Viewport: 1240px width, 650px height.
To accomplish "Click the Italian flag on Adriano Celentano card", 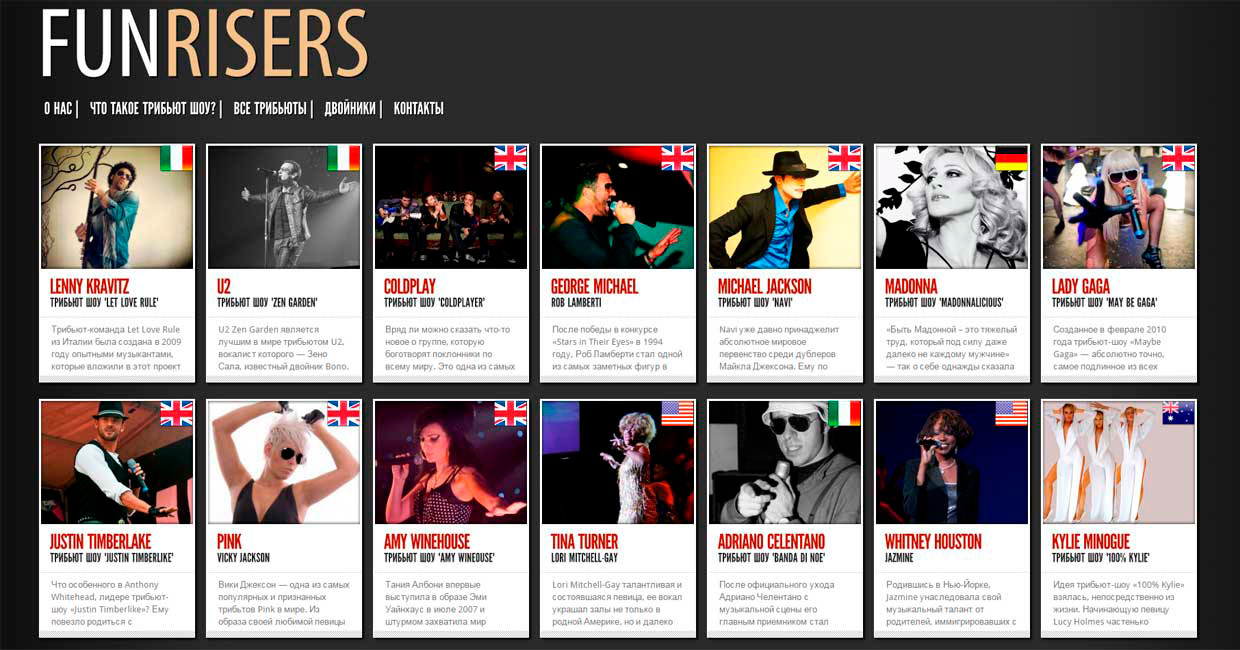I will (845, 414).
